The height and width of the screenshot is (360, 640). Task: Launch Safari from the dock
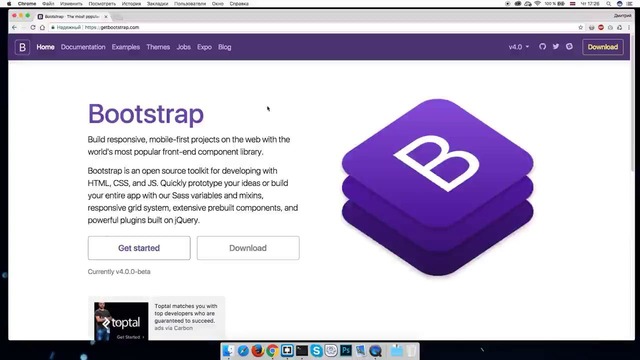coord(243,351)
